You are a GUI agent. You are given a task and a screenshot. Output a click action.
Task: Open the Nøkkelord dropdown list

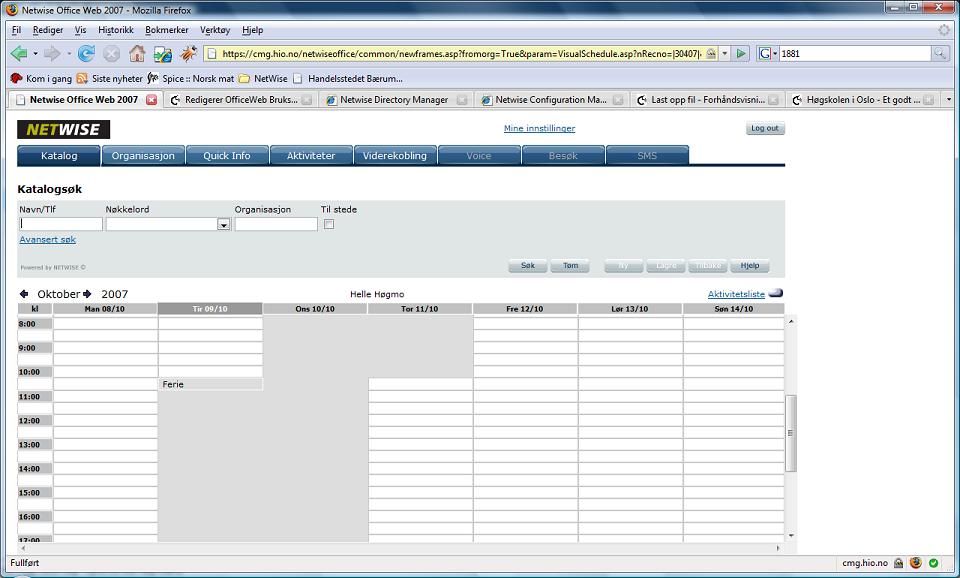(223, 225)
